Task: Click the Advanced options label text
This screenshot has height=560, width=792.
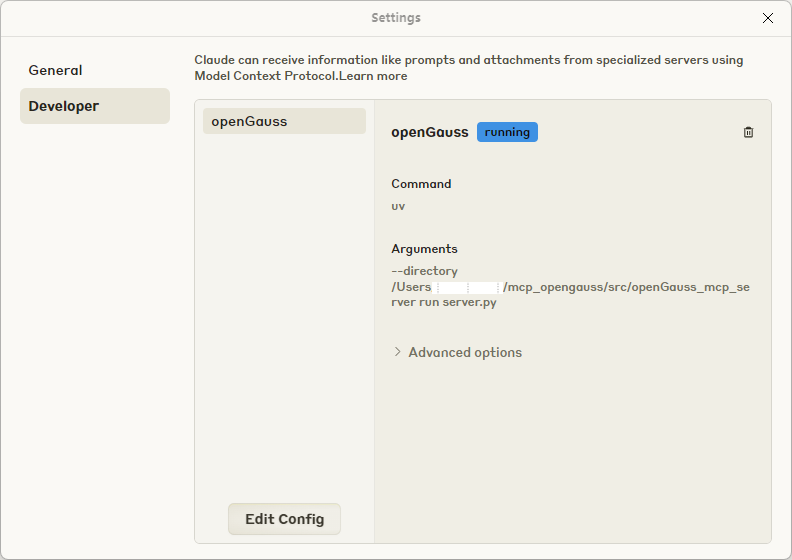Action: coord(465,352)
